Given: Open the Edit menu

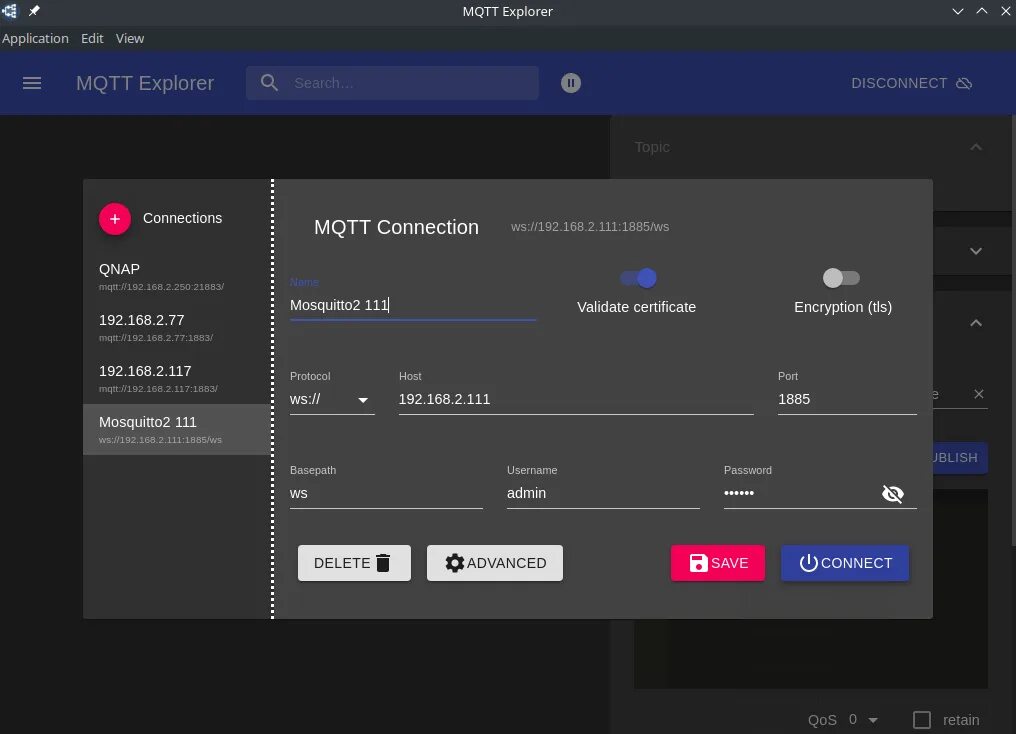Looking at the screenshot, I should pos(92,38).
